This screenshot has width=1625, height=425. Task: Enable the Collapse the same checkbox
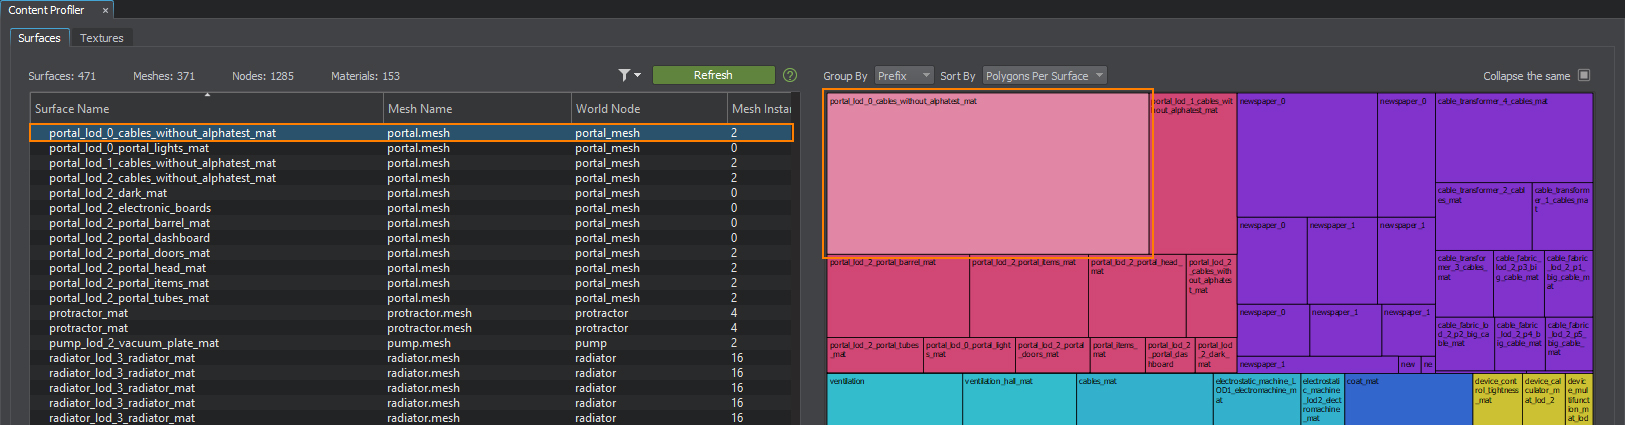(x=1583, y=75)
